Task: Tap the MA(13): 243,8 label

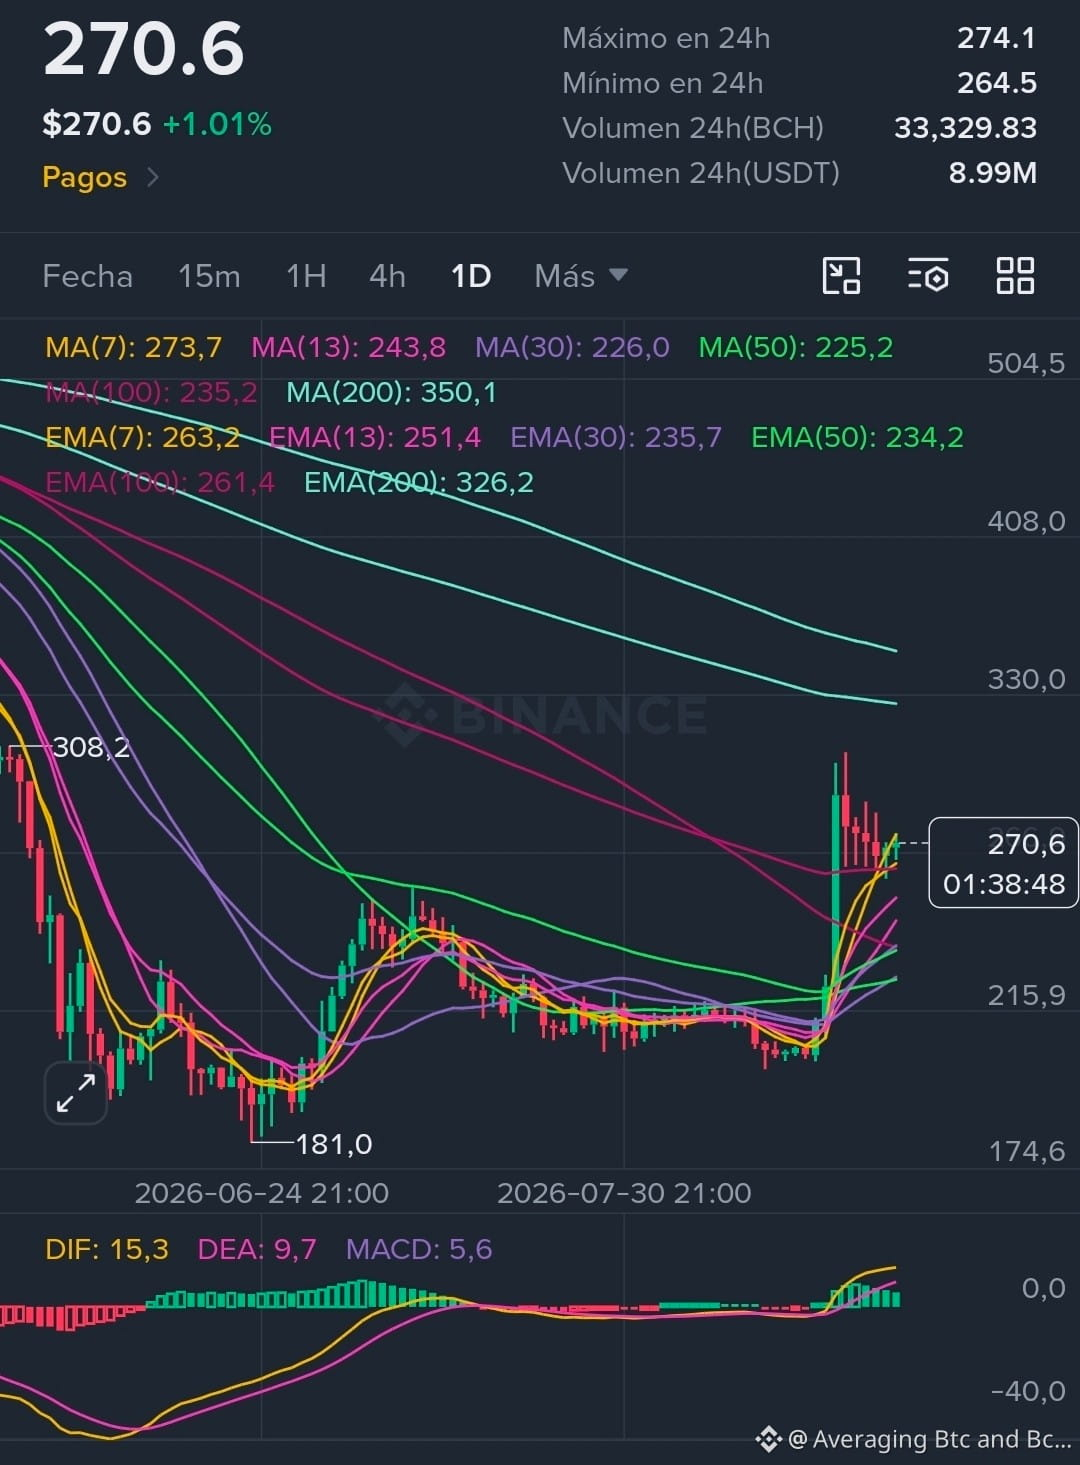Action: coord(348,347)
